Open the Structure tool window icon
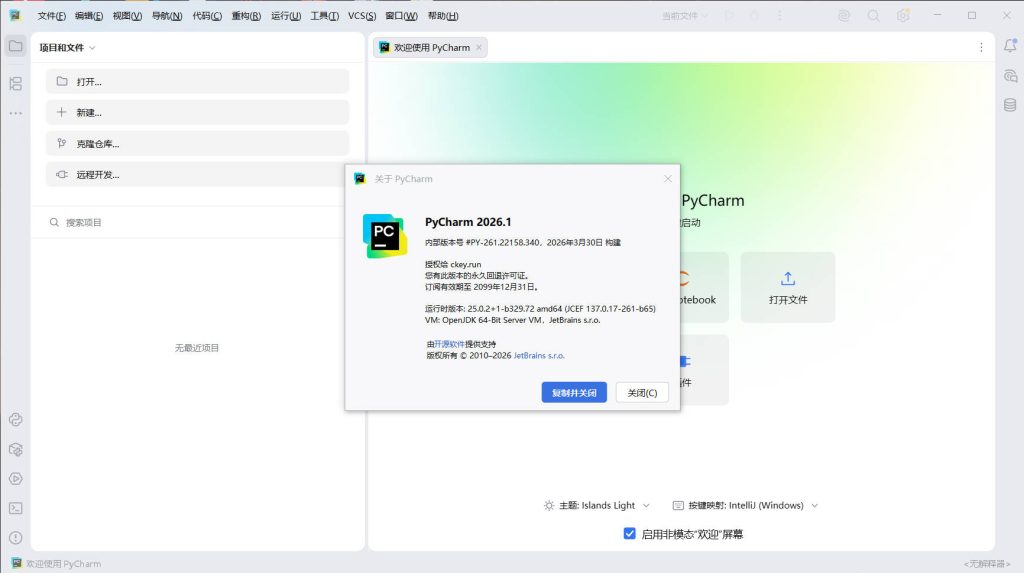This screenshot has width=1024, height=573. pyautogui.click(x=16, y=84)
